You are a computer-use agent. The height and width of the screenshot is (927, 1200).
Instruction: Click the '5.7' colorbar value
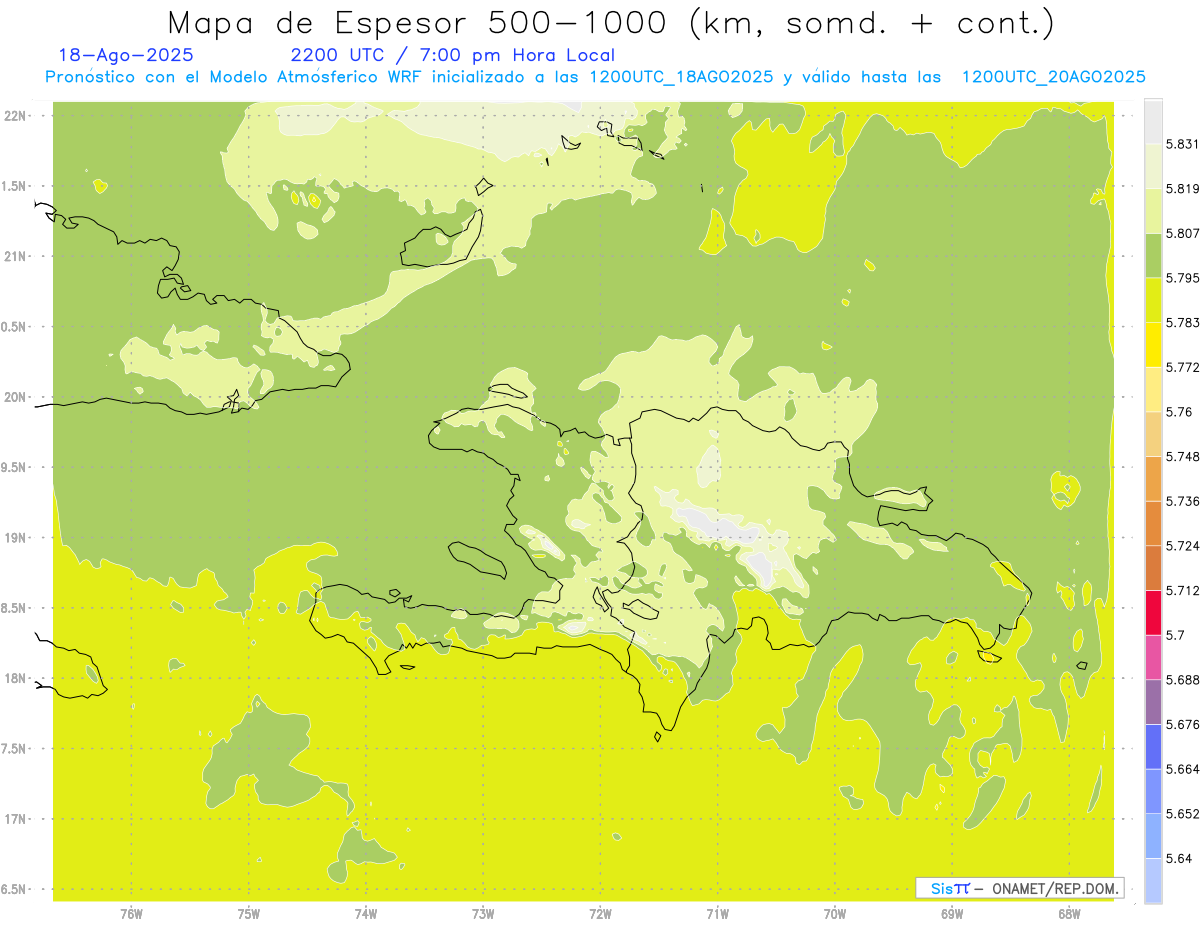pos(1175,635)
